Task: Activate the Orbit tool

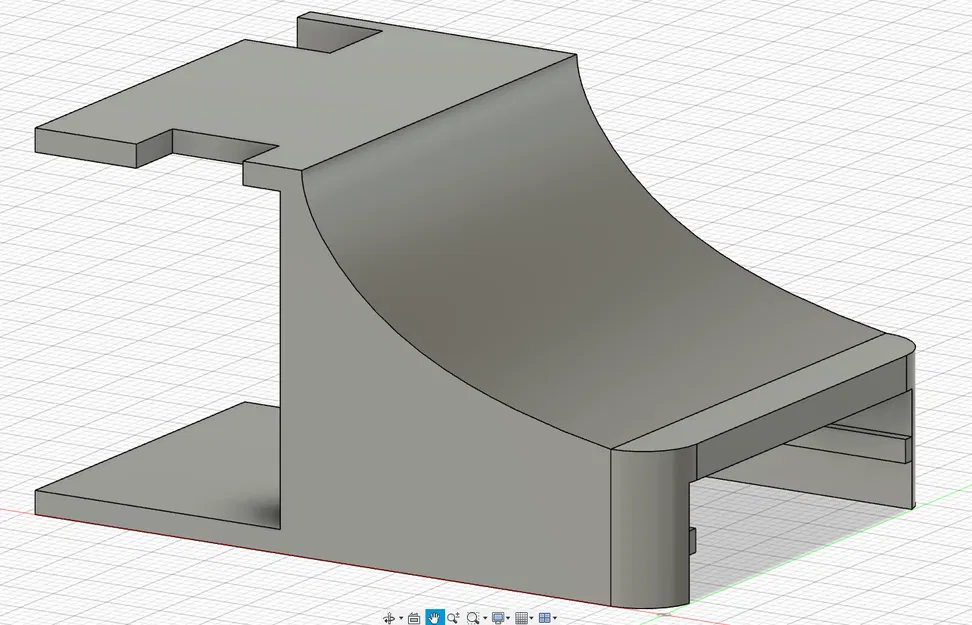Action: [388, 618]
